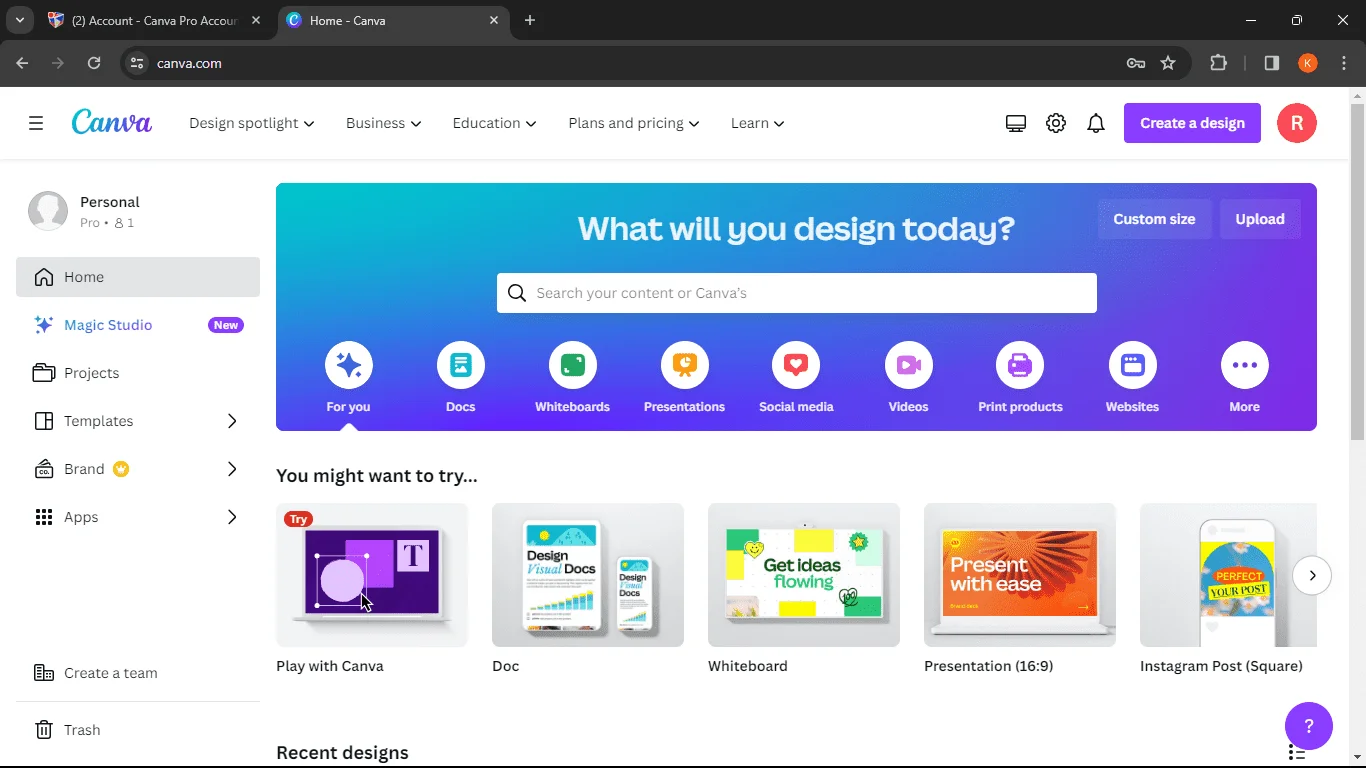Open the Presentation (16:9) thumbnail
1366x768 pixels.
click(x=1020, y=575)
